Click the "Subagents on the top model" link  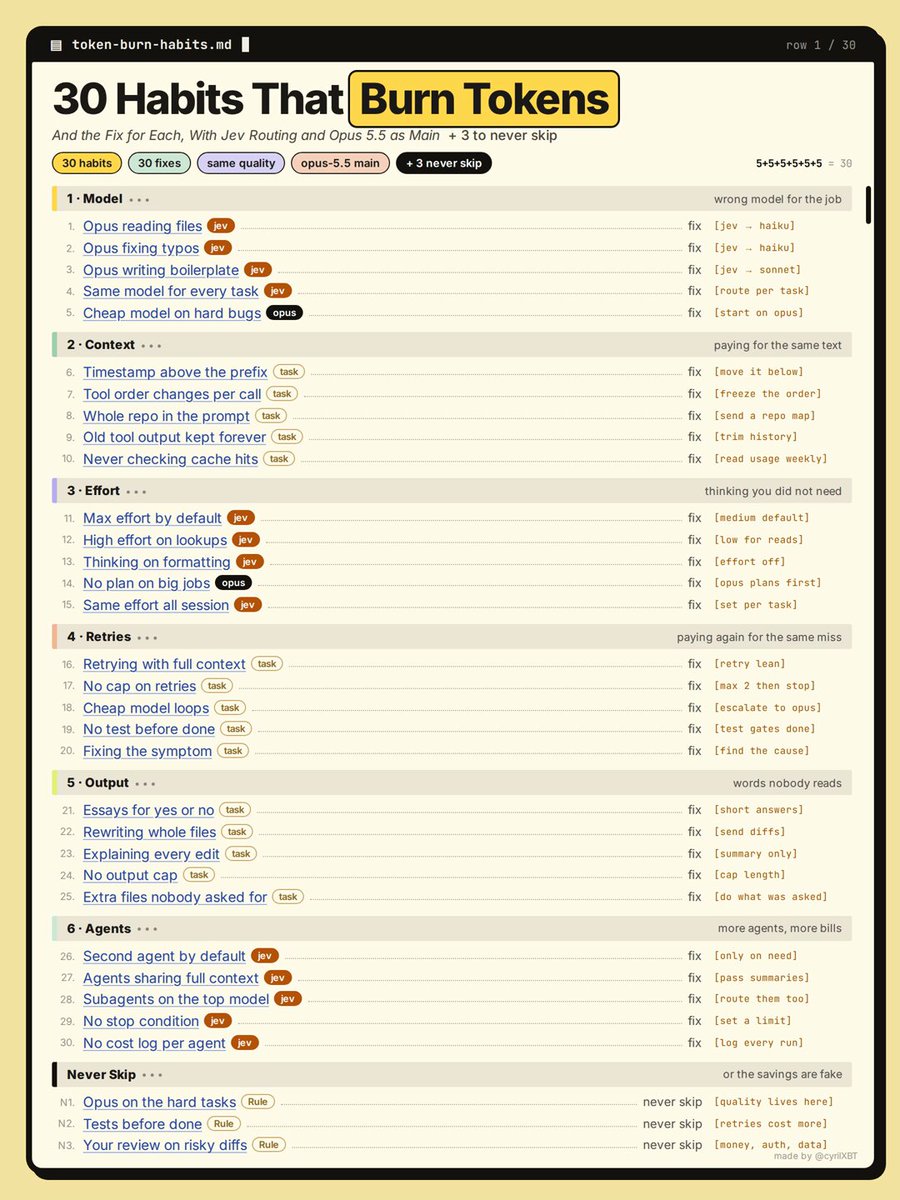(x=176, y=999)
